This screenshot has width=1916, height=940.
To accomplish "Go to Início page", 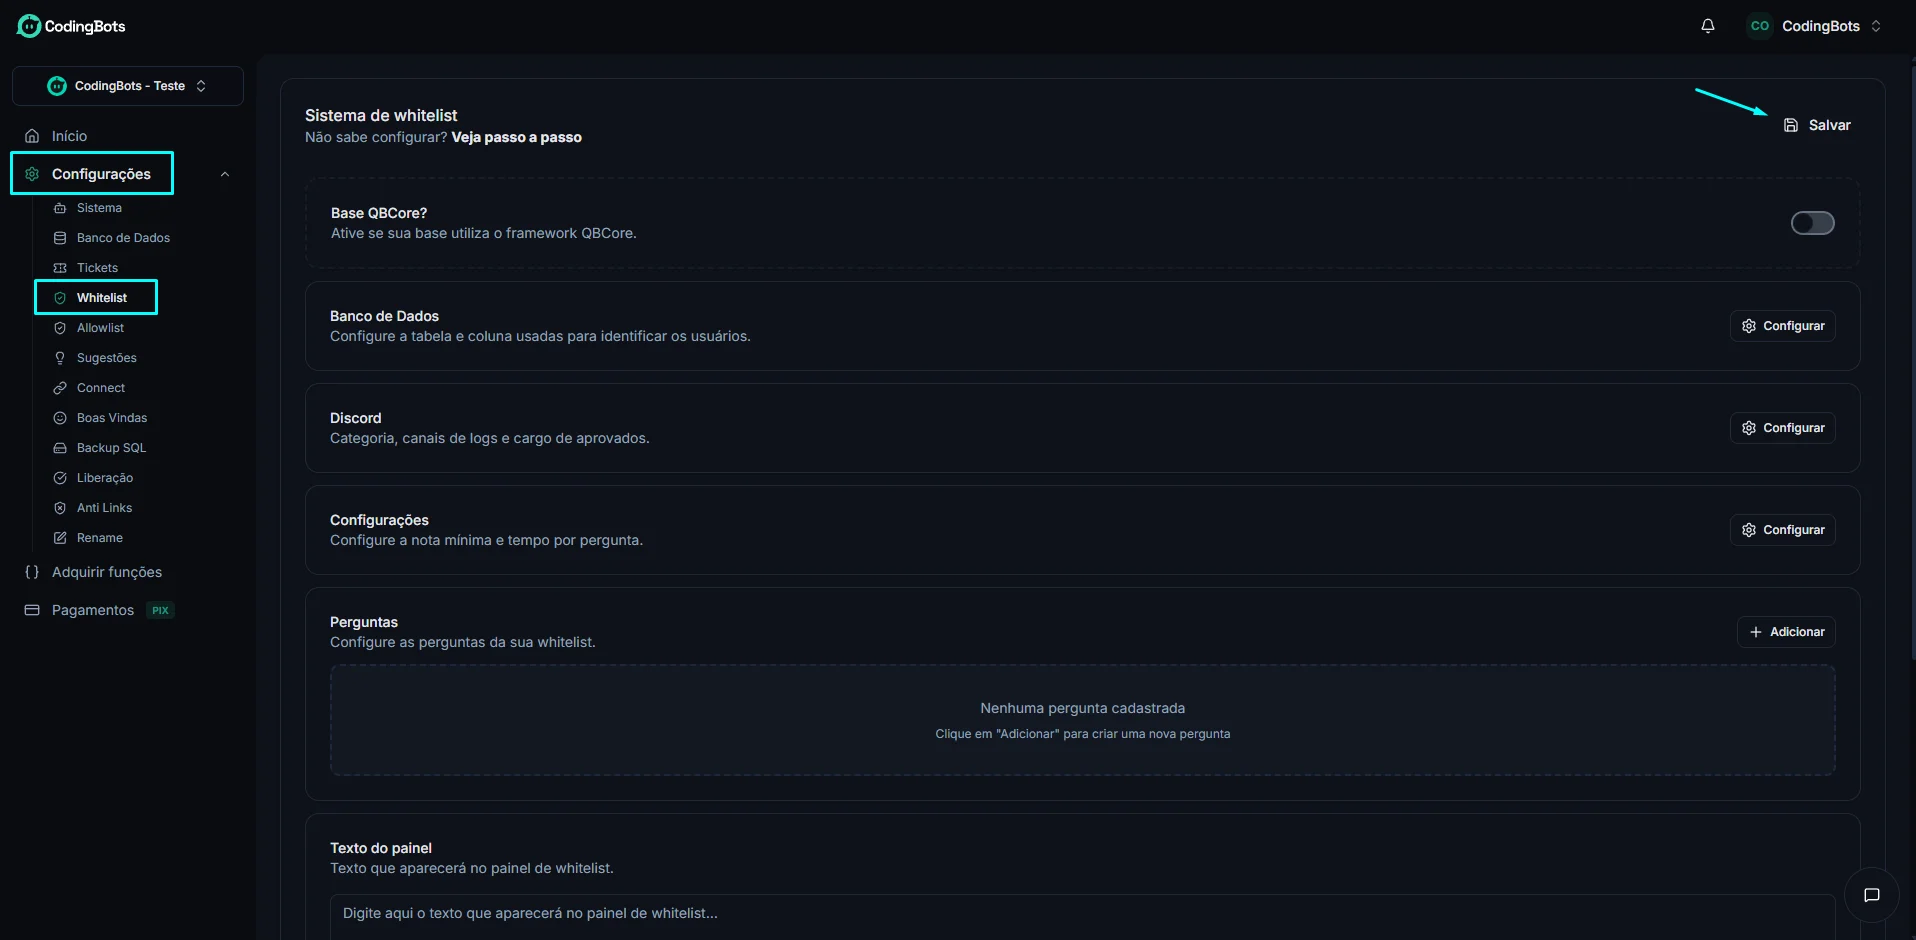I will (x=69, y=136).
